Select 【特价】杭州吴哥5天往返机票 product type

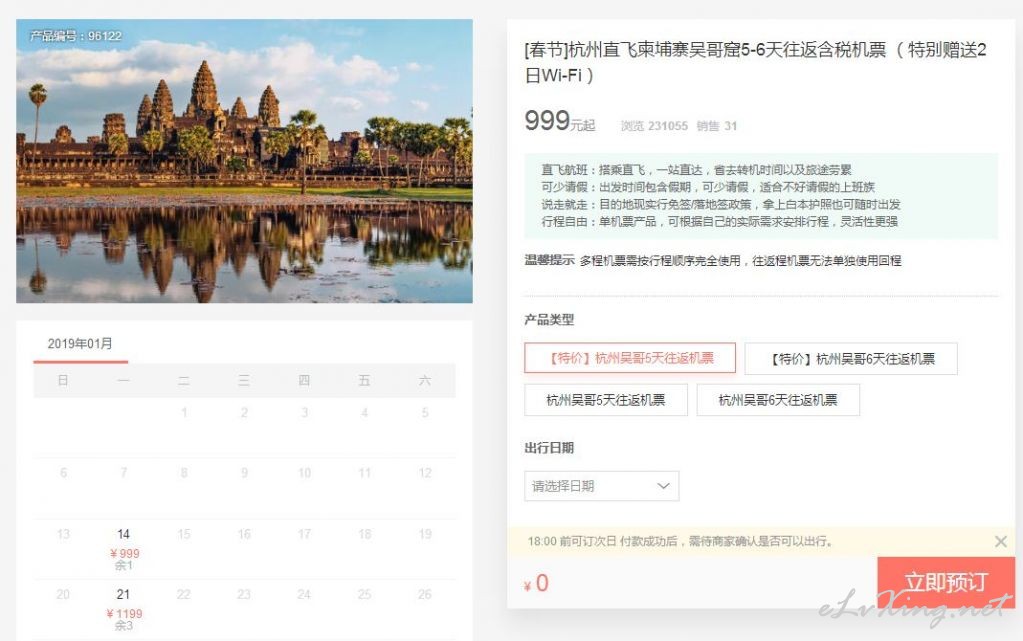630,358
